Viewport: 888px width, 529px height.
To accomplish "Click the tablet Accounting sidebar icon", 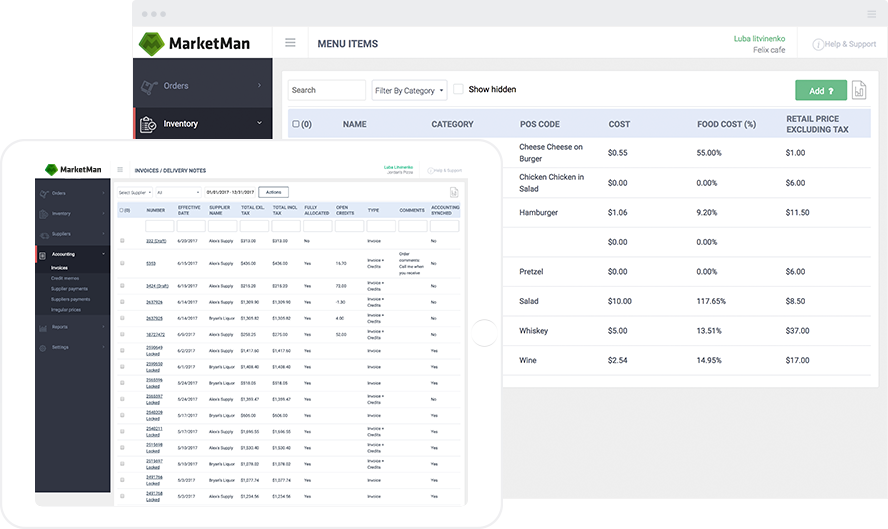I will (x=42, y=255).
